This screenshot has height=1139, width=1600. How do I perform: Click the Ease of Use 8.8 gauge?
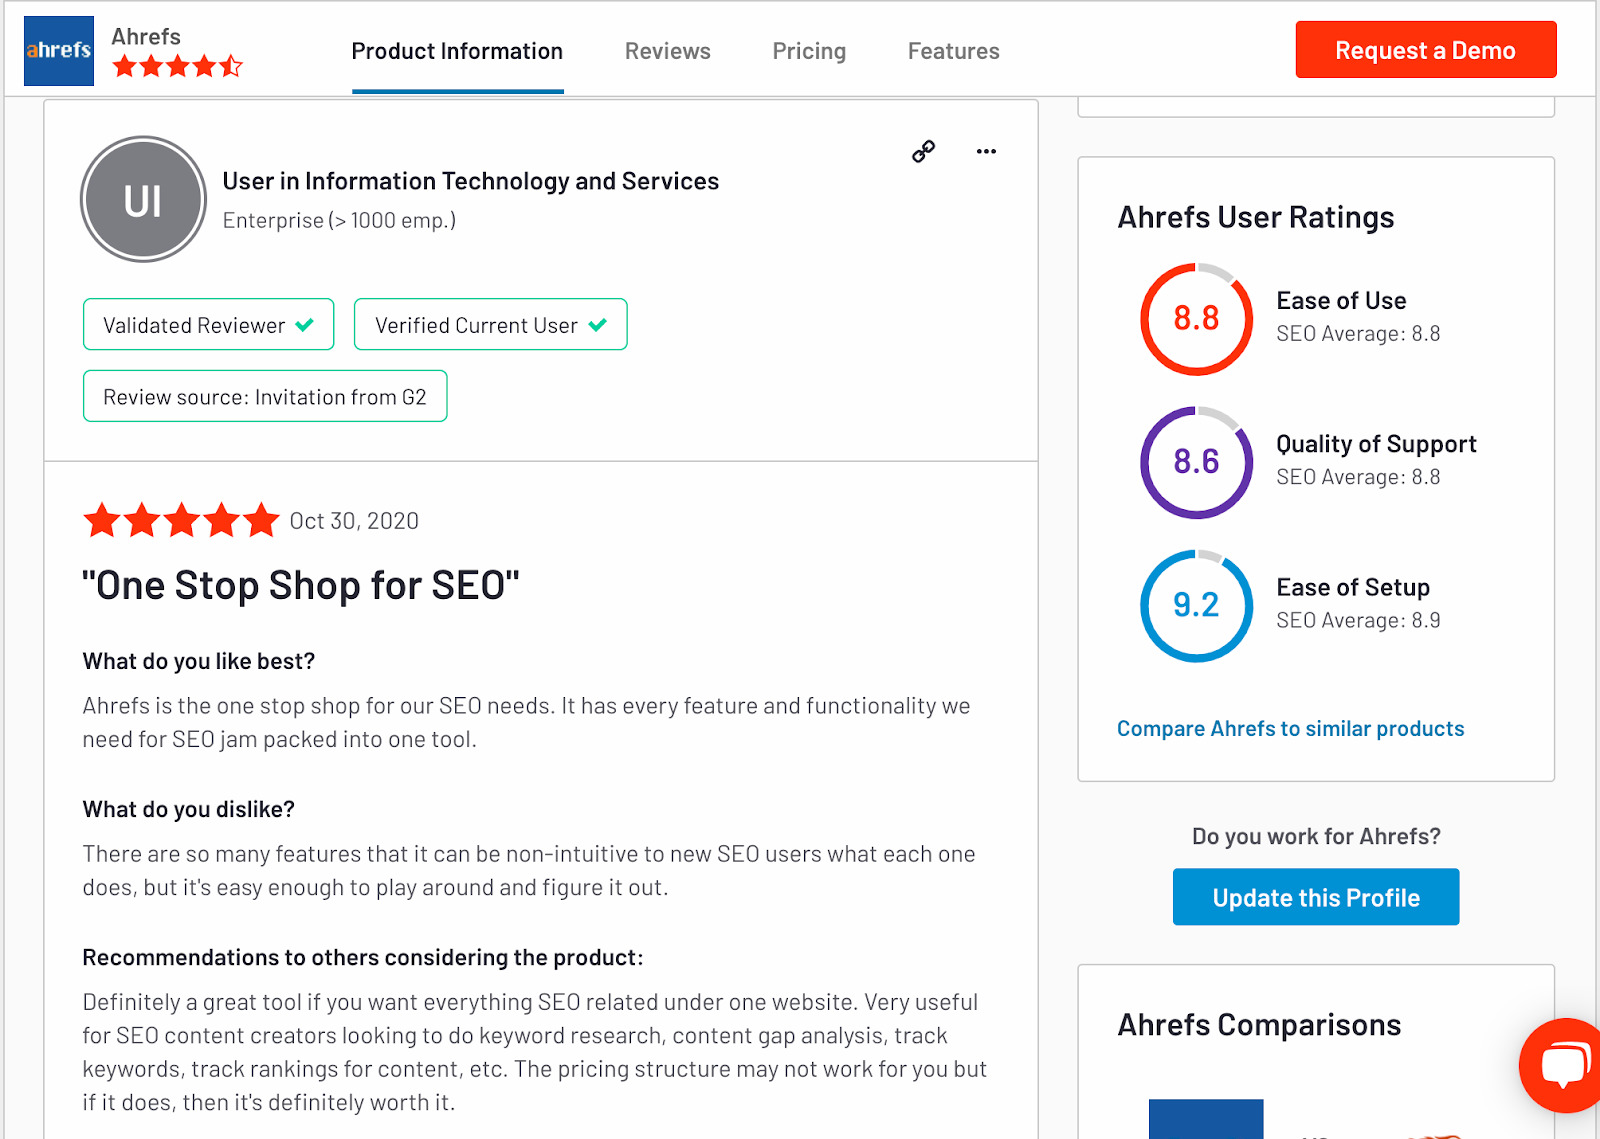click(1196, 319)
